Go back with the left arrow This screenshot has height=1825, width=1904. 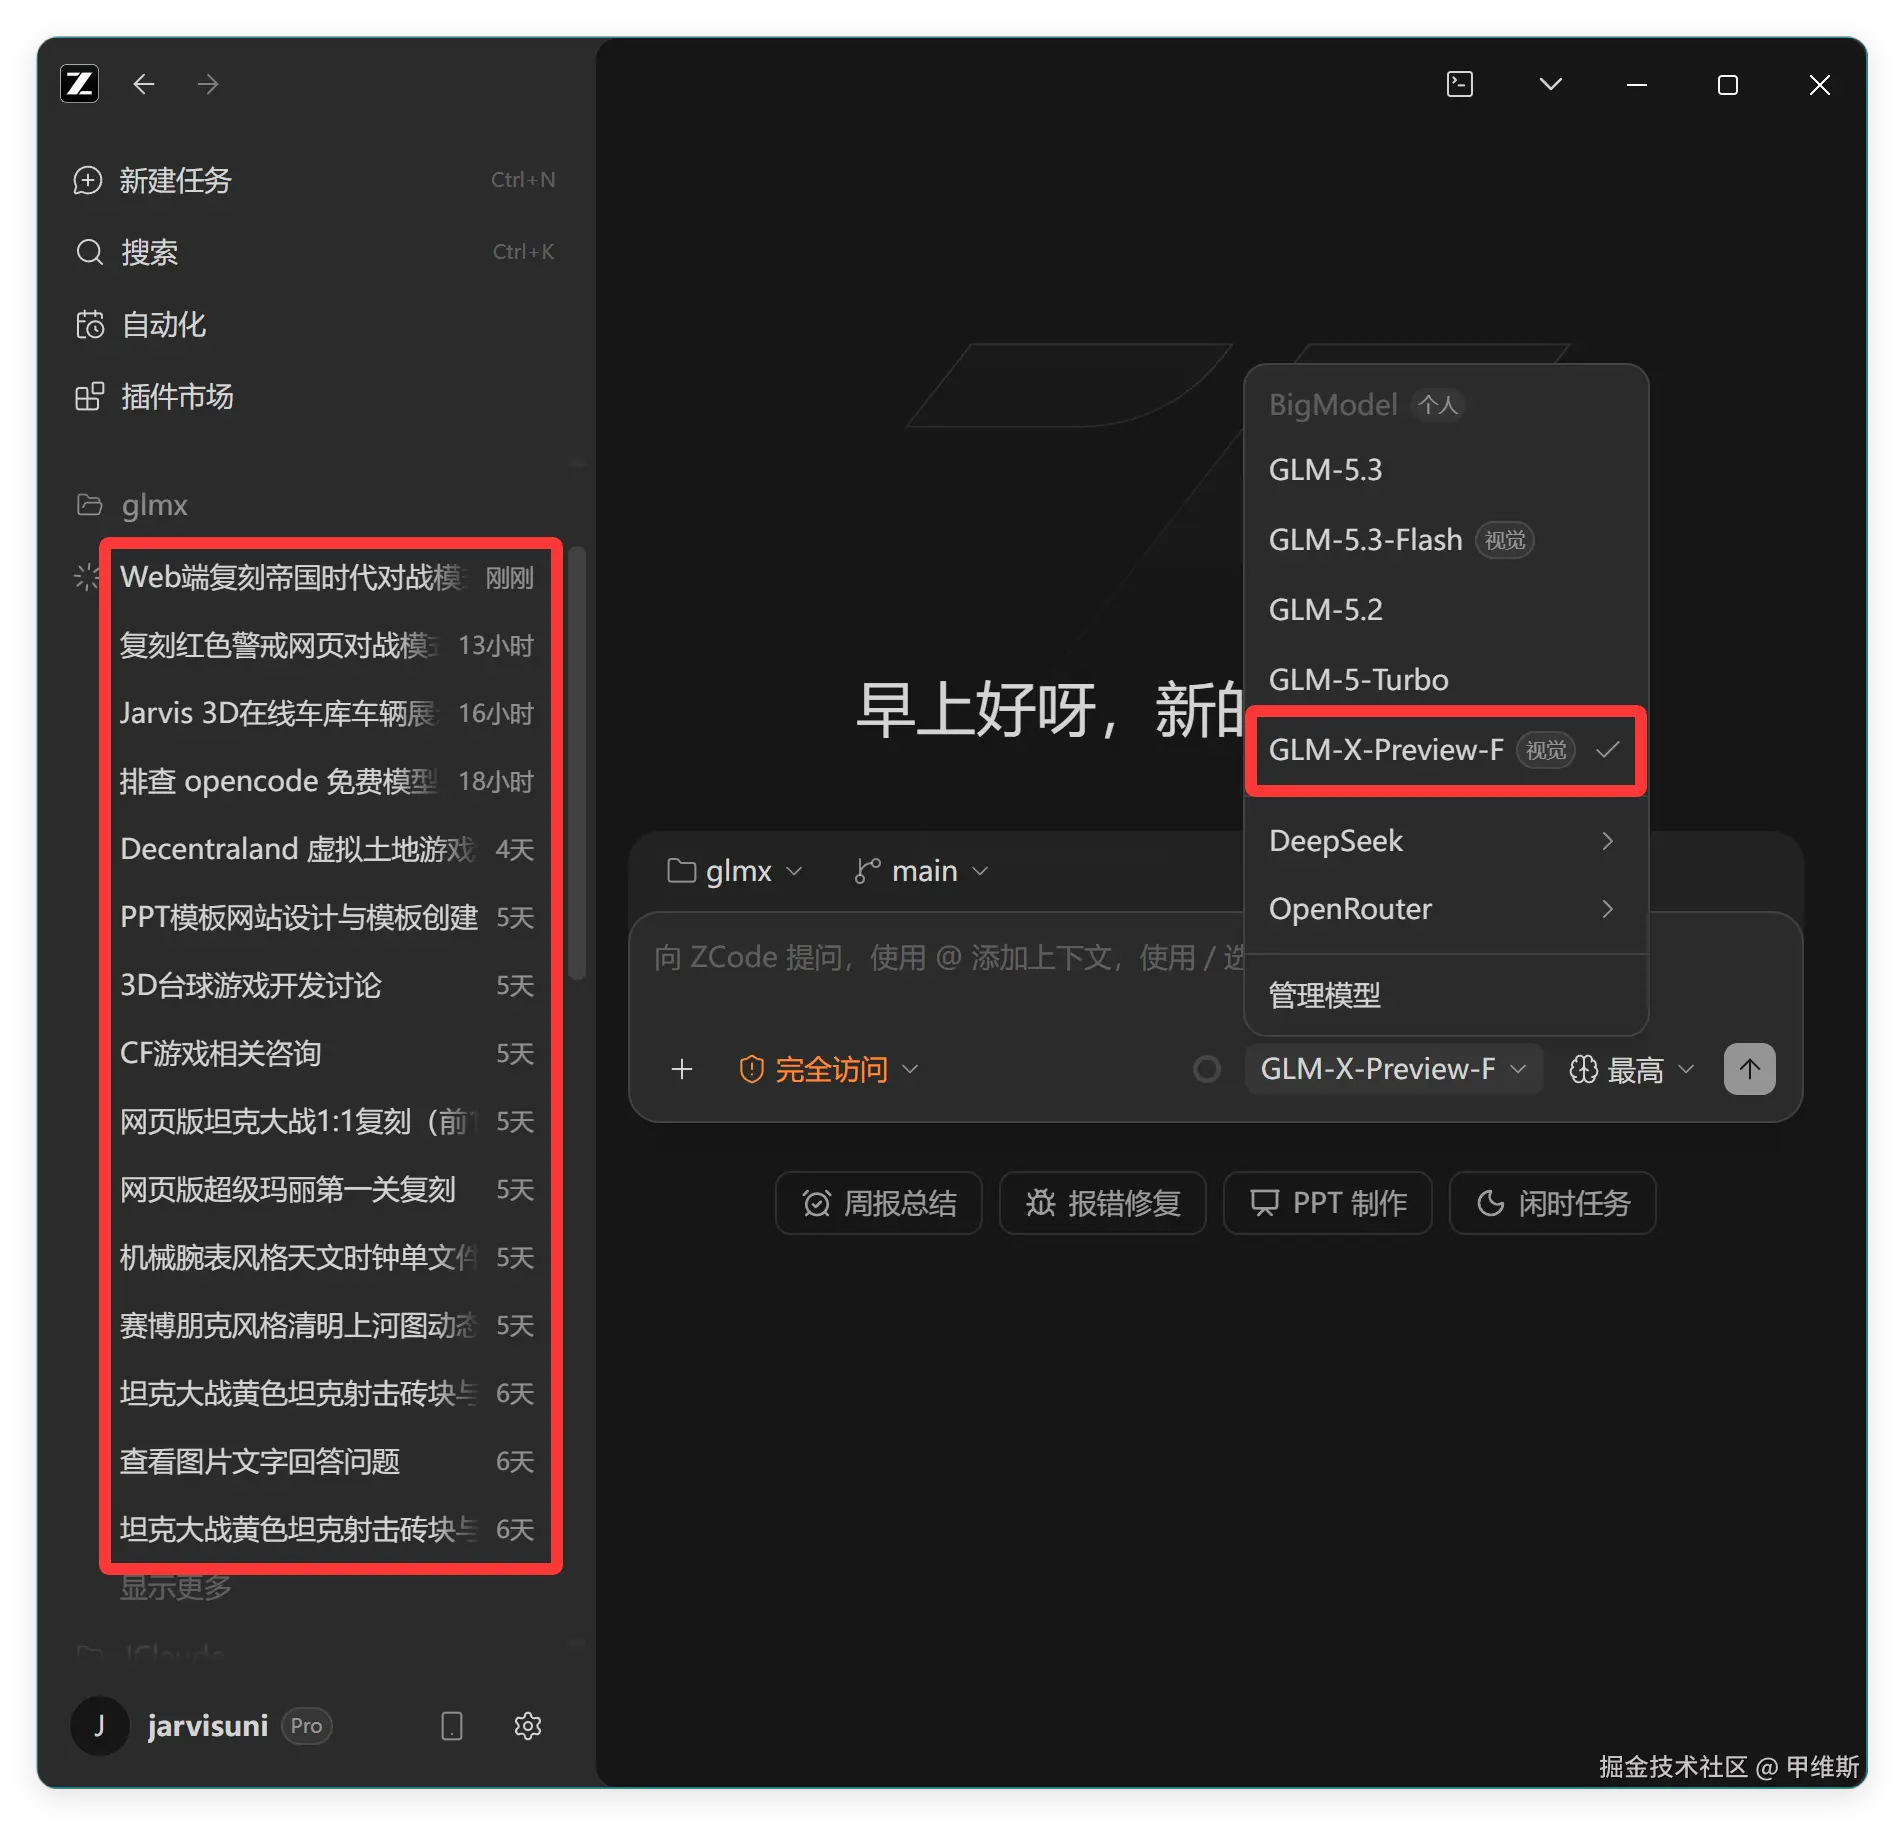pyautogui.click(x=144, y=84)
